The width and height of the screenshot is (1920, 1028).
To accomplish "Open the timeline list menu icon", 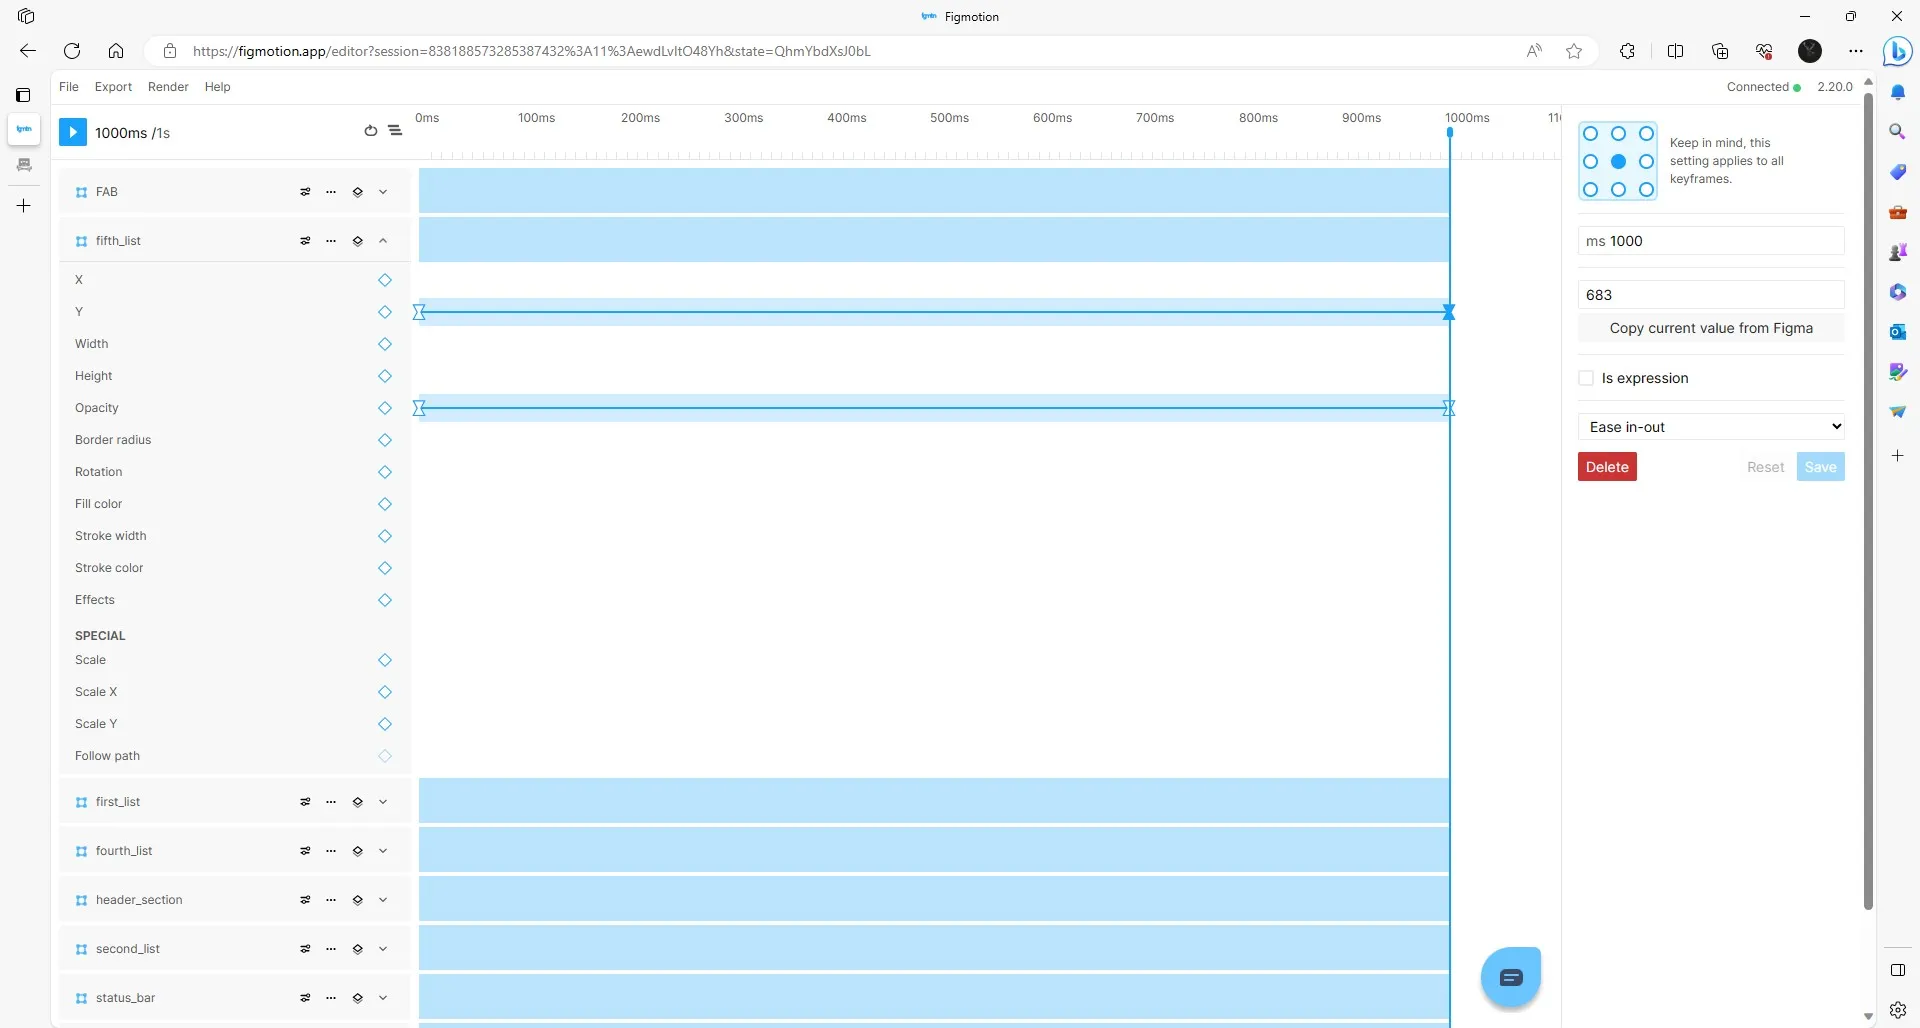I will pyautogui.click(x=395, y=131).
